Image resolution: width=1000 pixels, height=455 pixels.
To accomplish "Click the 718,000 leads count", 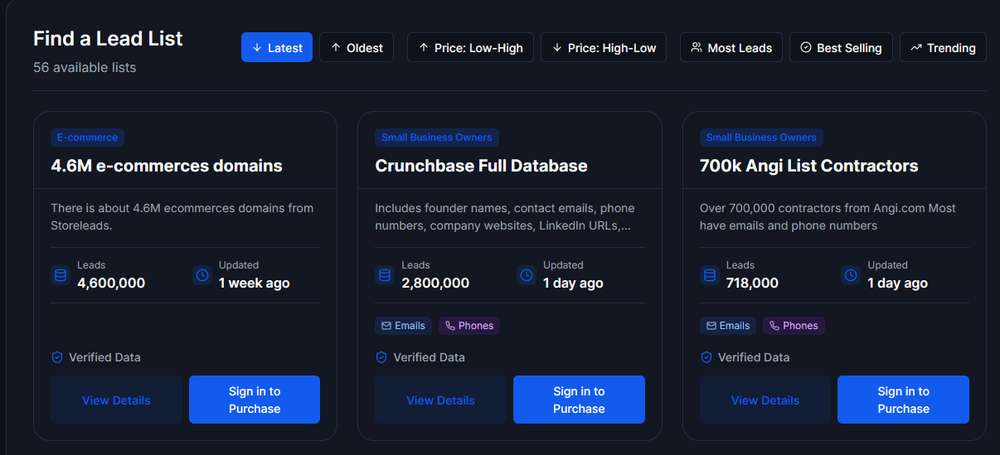I will (753, 283).
